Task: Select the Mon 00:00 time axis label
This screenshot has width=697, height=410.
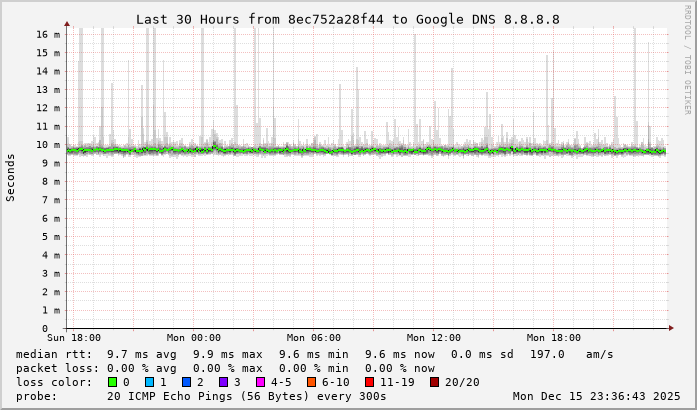Action: (x=194, y=338)
